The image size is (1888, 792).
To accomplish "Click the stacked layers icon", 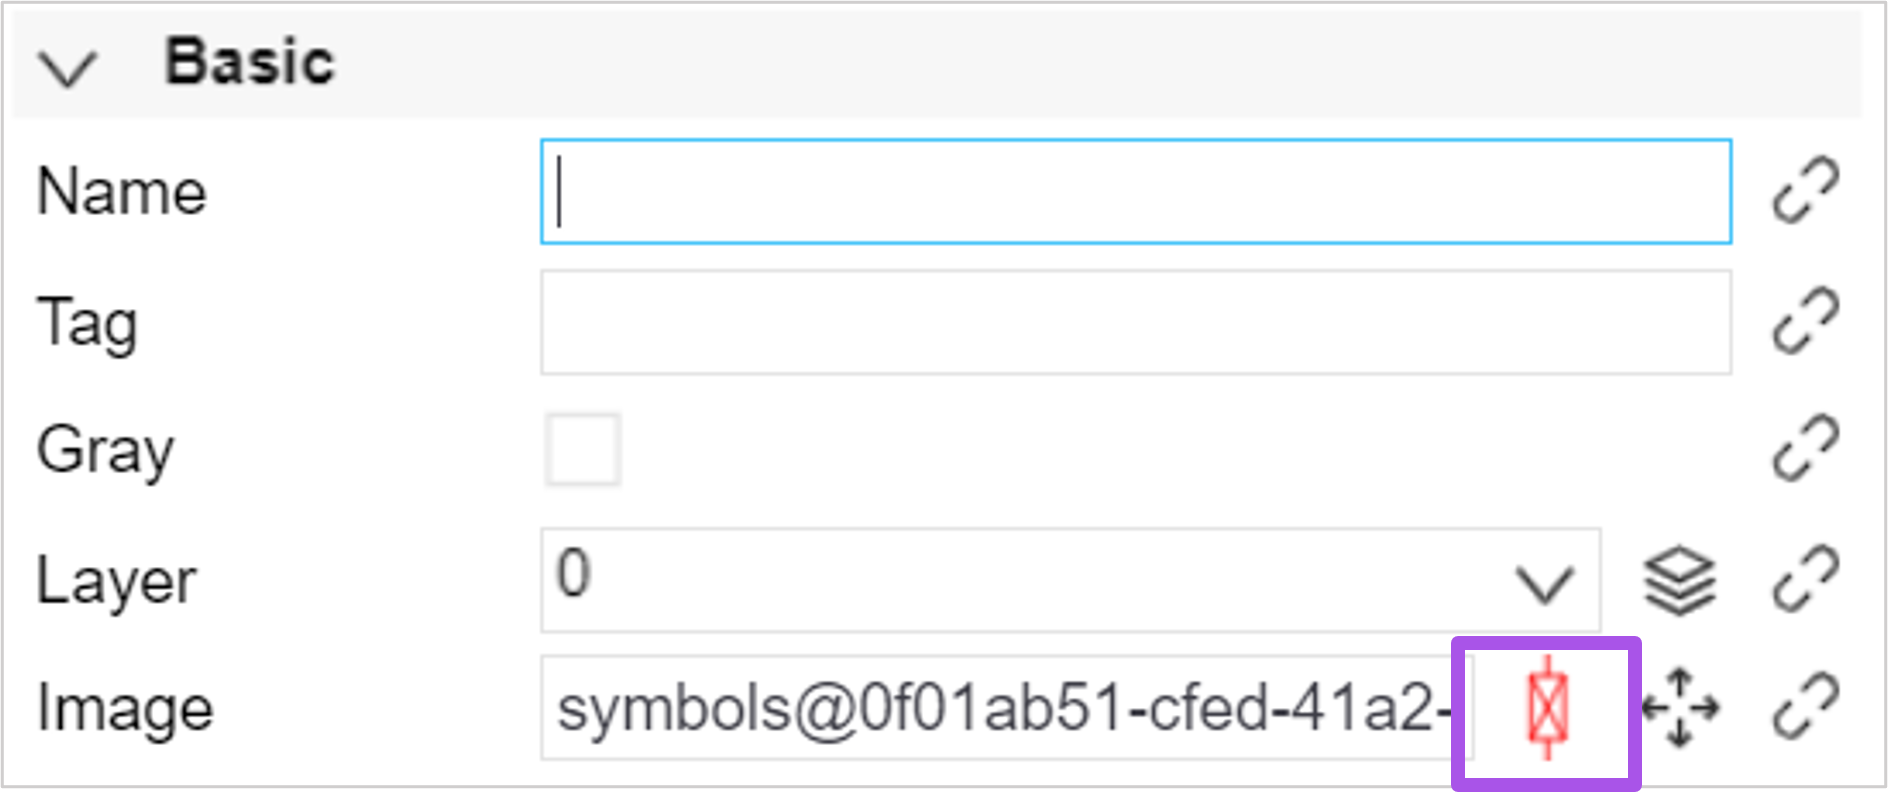I will click(1679, 580).
